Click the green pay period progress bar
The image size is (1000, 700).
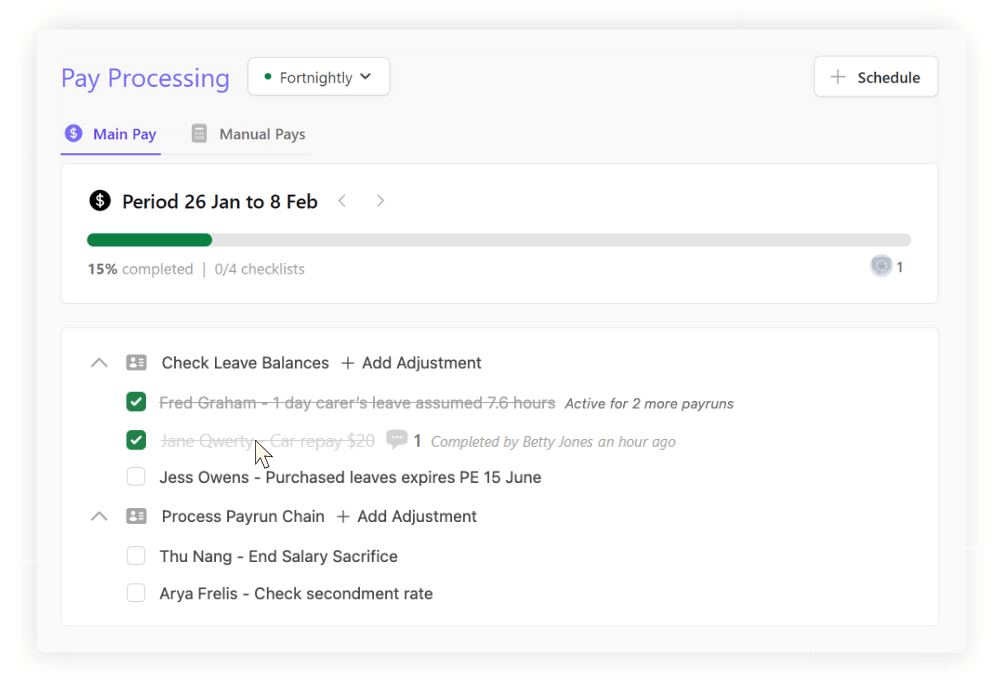(150, 240)
